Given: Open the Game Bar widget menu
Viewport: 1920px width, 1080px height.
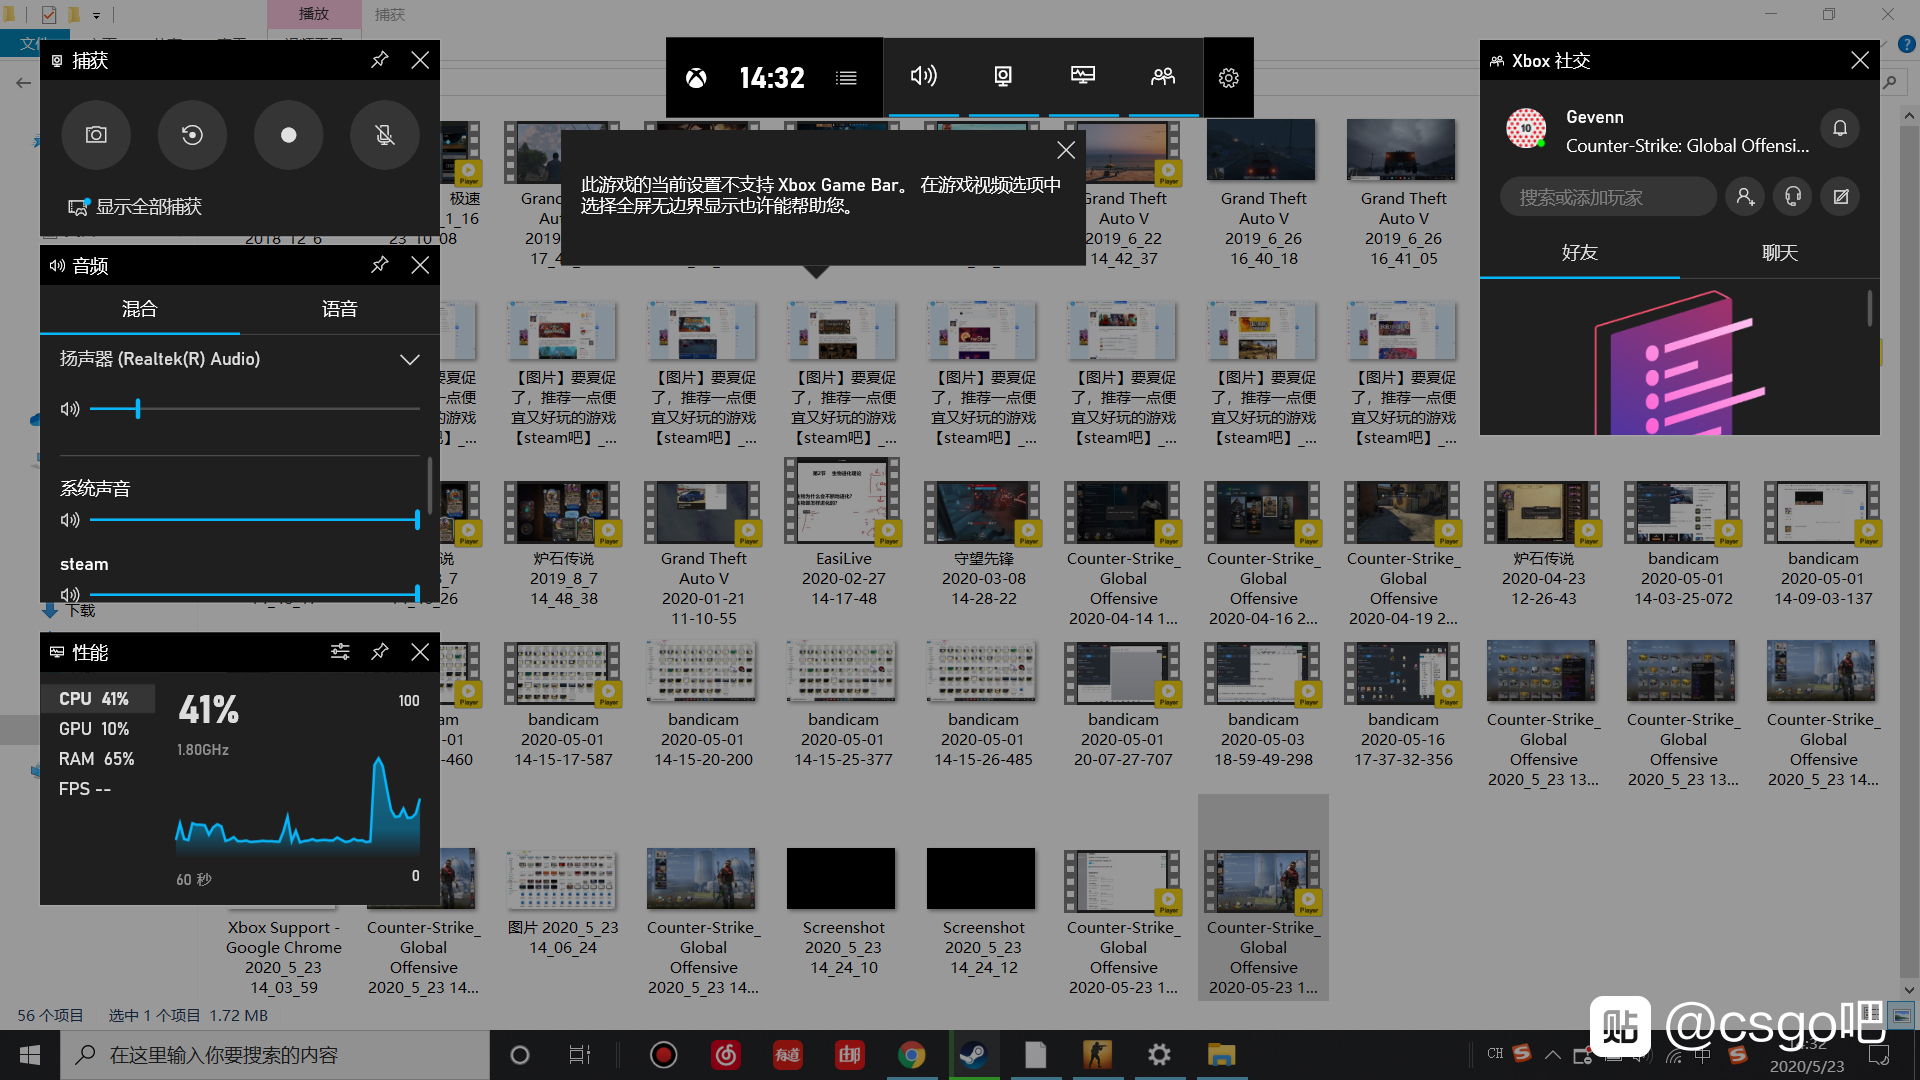Looking at the screenshot, I should [846, 77].
